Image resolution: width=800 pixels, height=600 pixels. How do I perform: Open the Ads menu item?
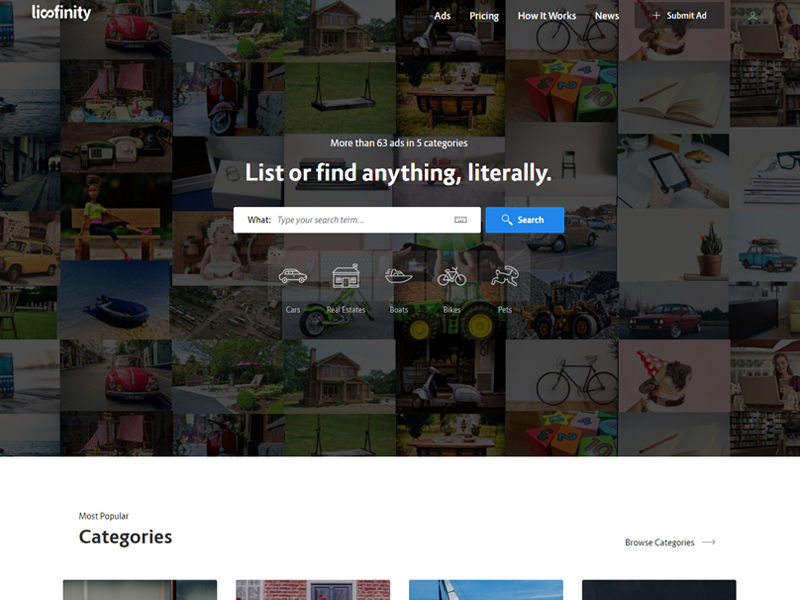pos(442,16)
